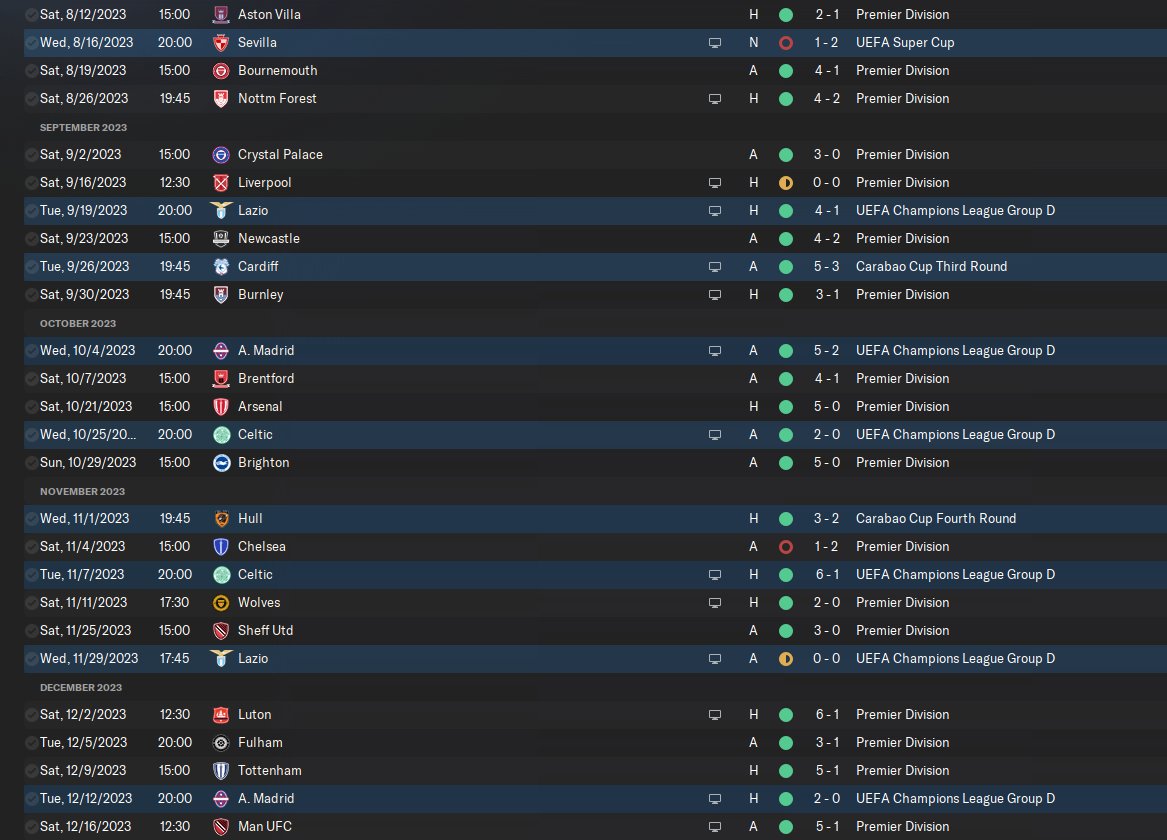Toggle the checkmark beside the Bournemouth fixture
1167x840 pixels.
(31, 71)
